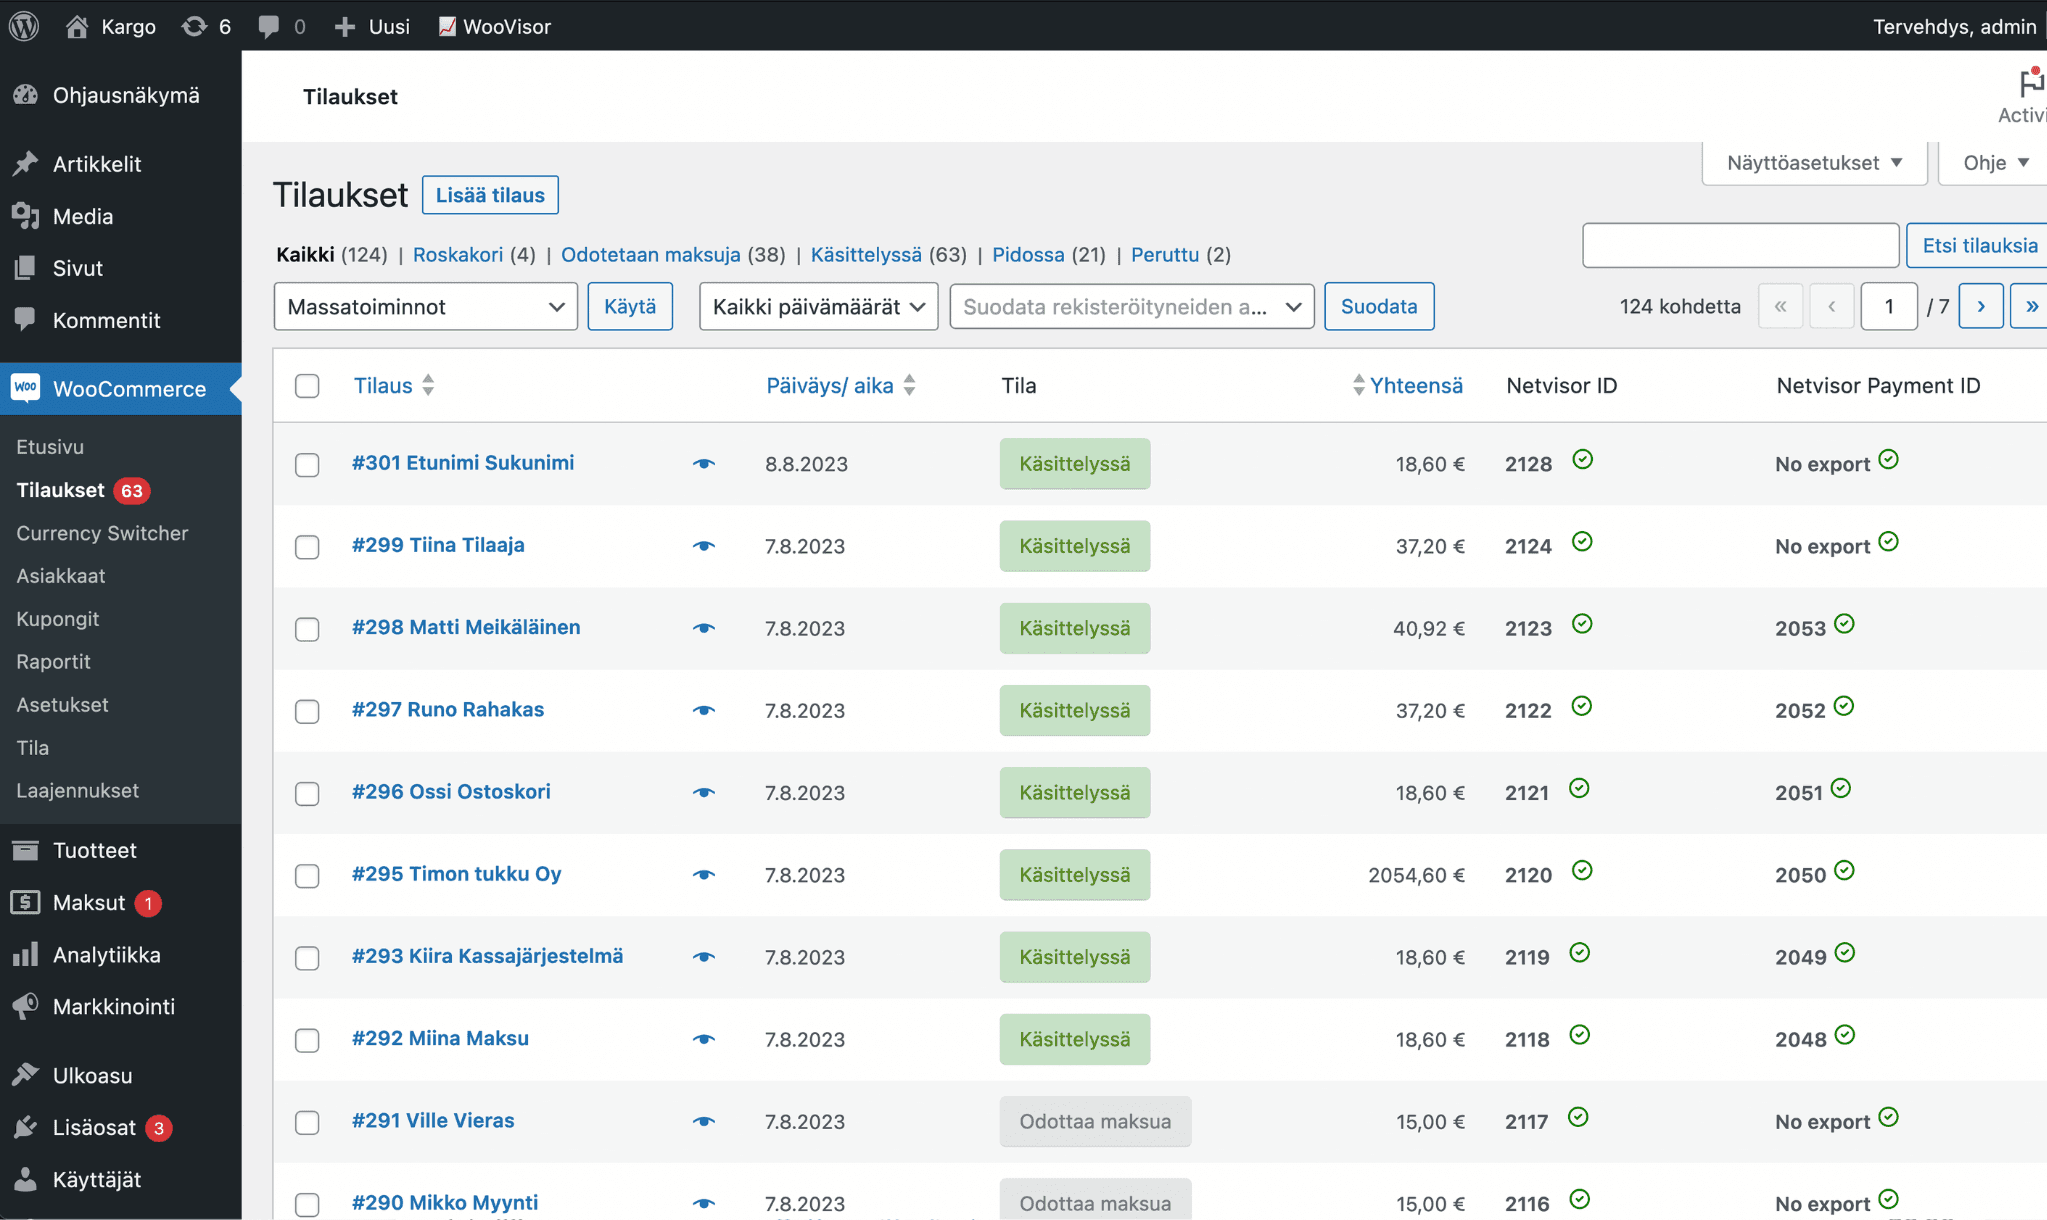The image size is (2047, 1220).
Task: Open the Massatoiminnot bulk actions dropdown
Action: [x=425, y=306]
